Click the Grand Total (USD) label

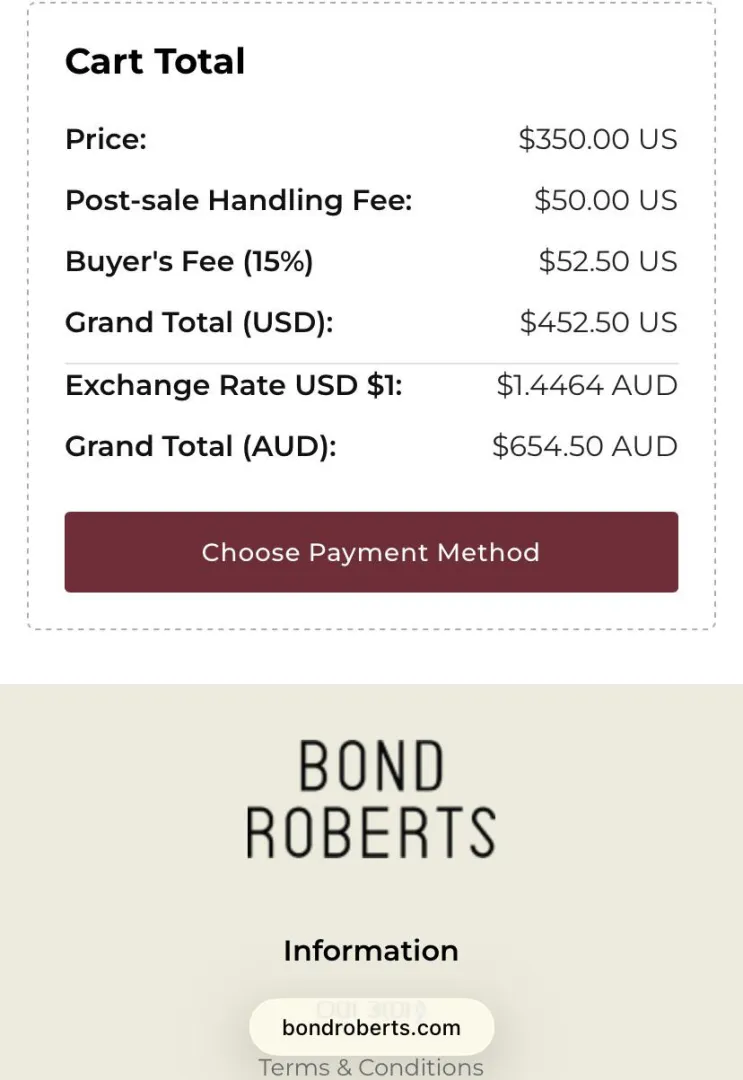click(199, 323)
